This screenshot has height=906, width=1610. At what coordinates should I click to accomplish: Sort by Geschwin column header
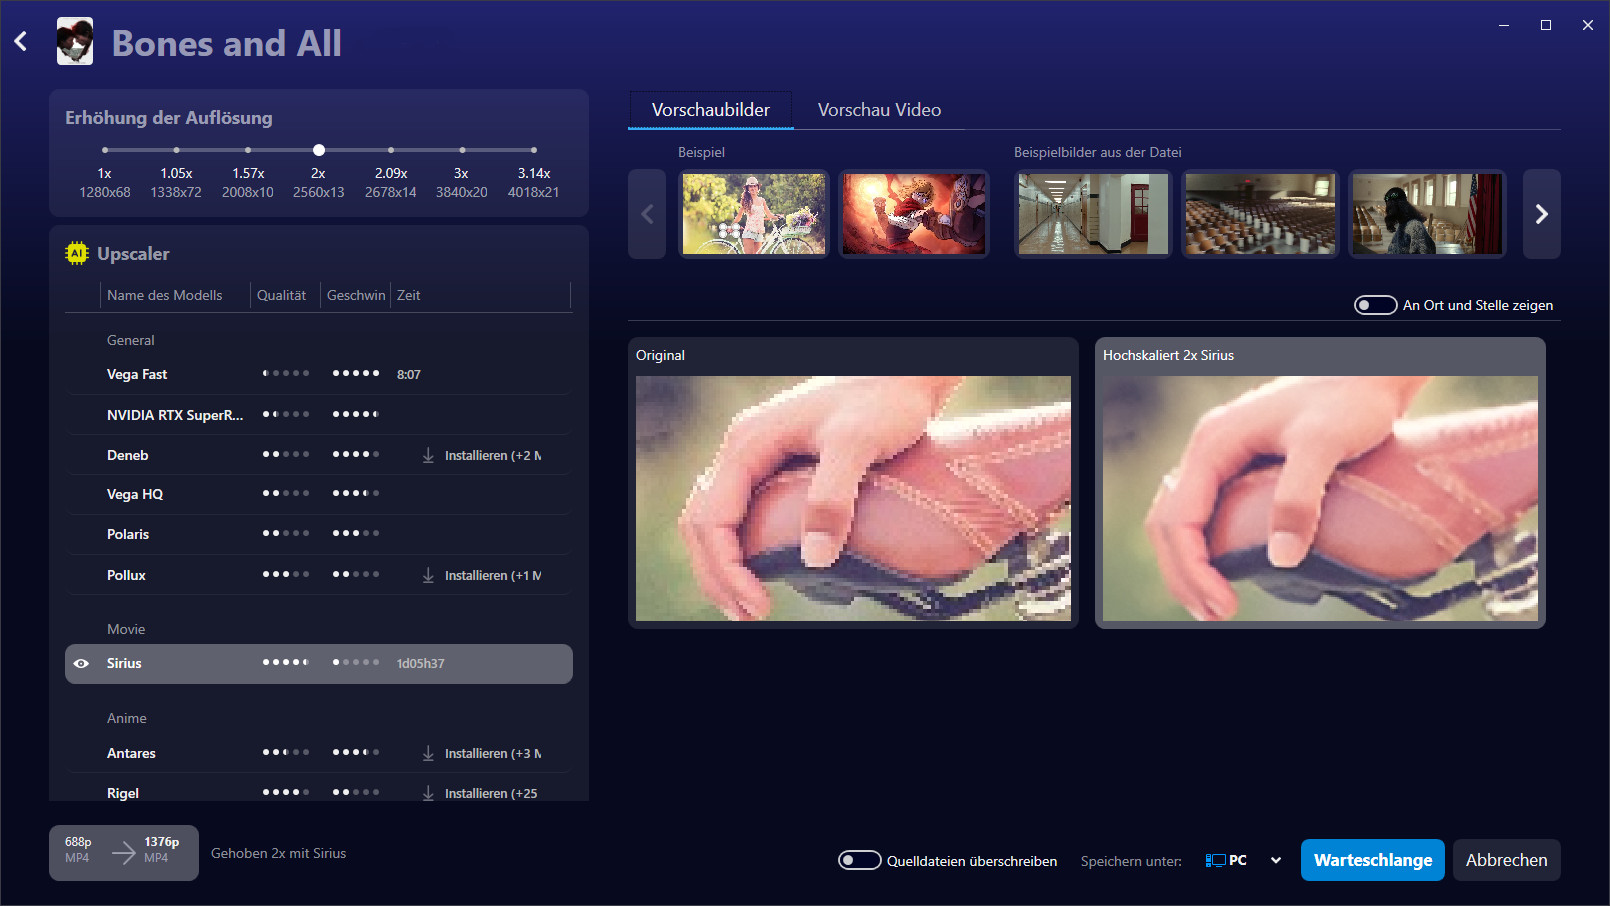click(356, 295)
